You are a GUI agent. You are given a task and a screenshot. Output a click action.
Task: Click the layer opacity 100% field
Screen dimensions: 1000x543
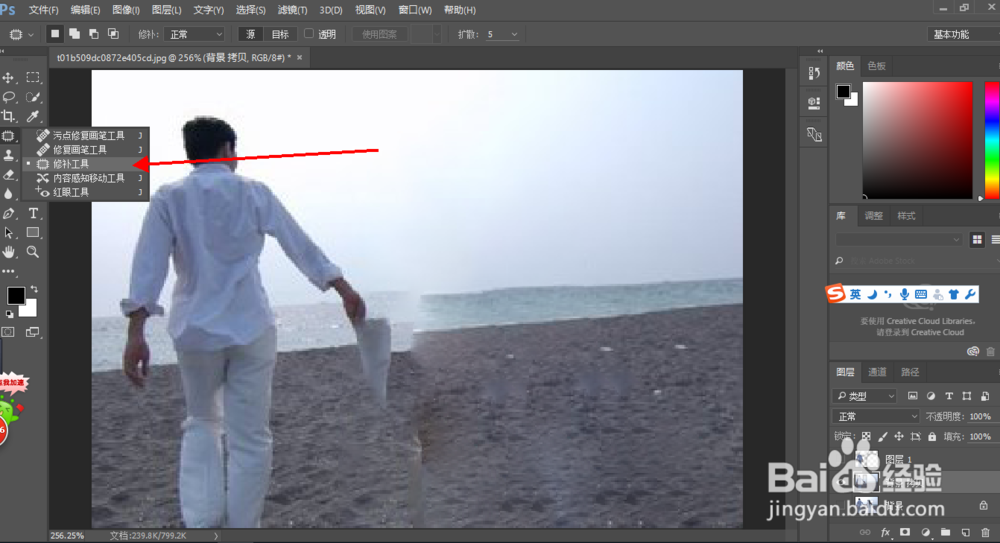[980, 417]
